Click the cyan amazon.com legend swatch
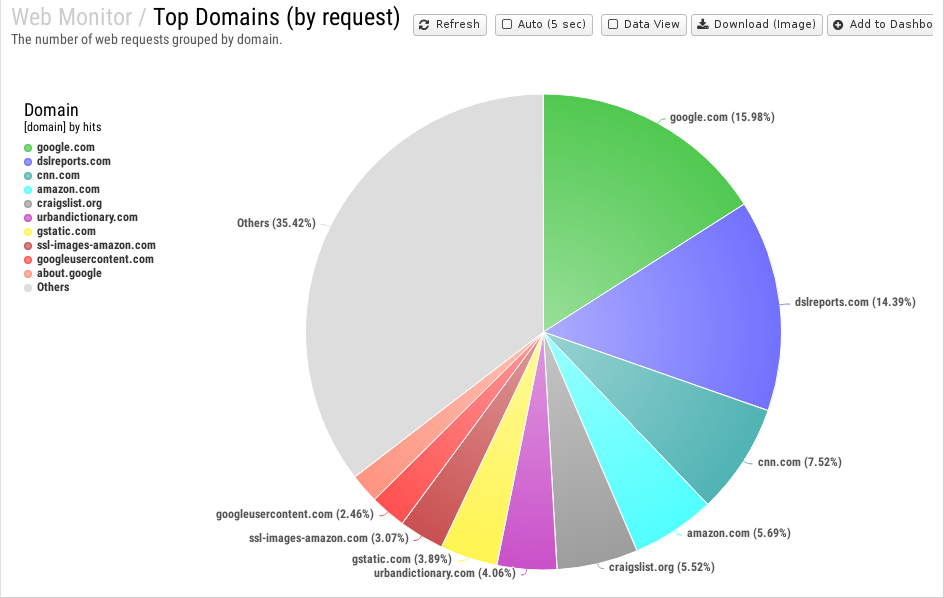The height and width of the screenshot is (598, 944). (28, 190)
